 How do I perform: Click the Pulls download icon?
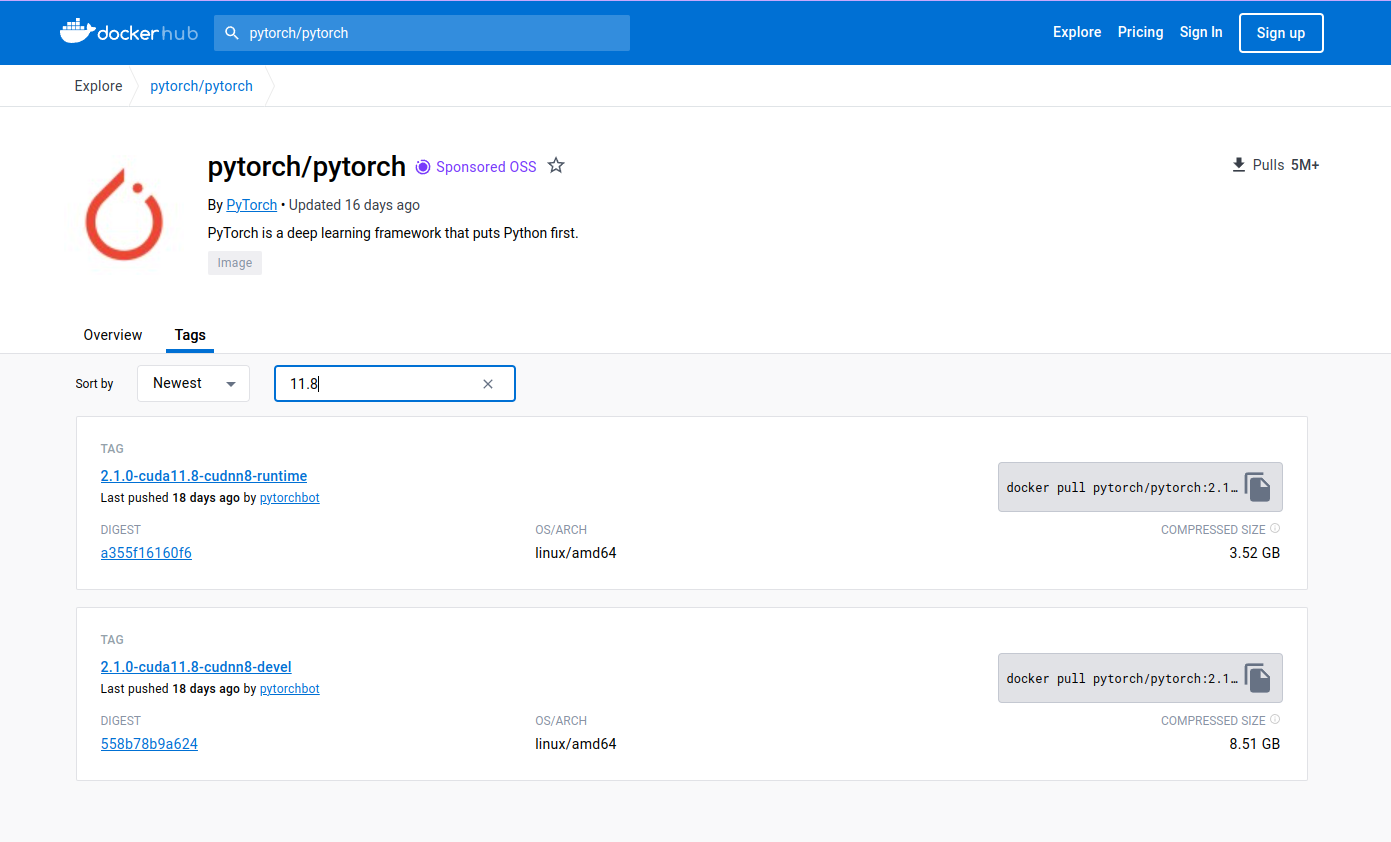tap(1239, 165)
